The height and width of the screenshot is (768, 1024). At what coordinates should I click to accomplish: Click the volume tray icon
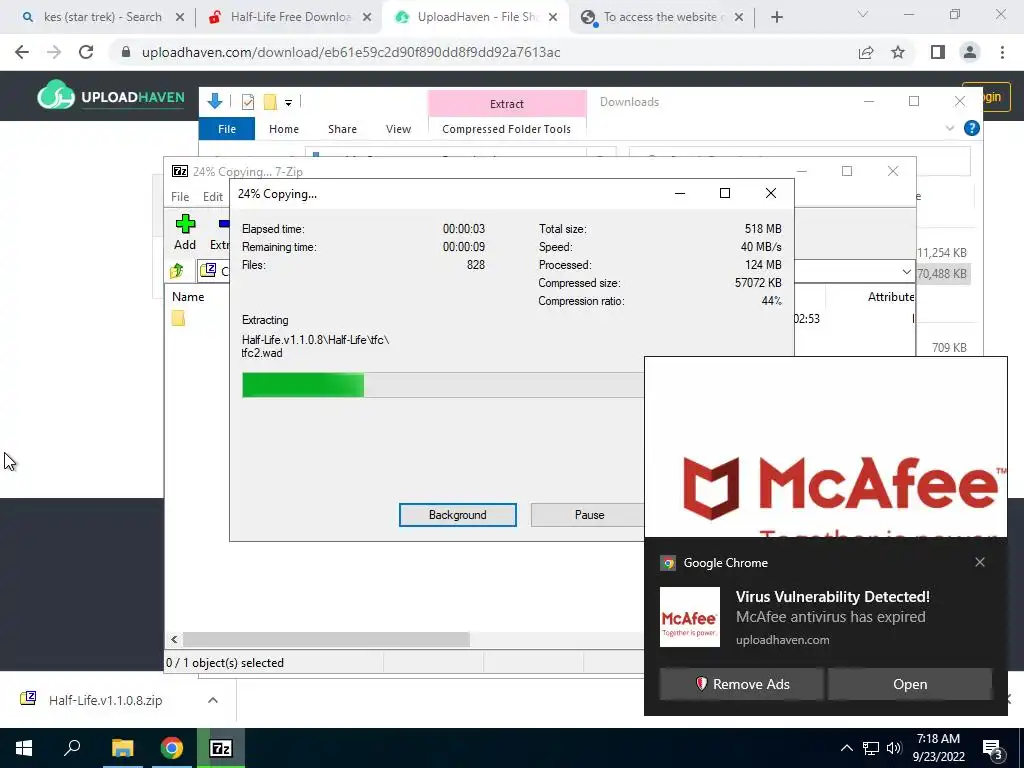coord(894,748)
